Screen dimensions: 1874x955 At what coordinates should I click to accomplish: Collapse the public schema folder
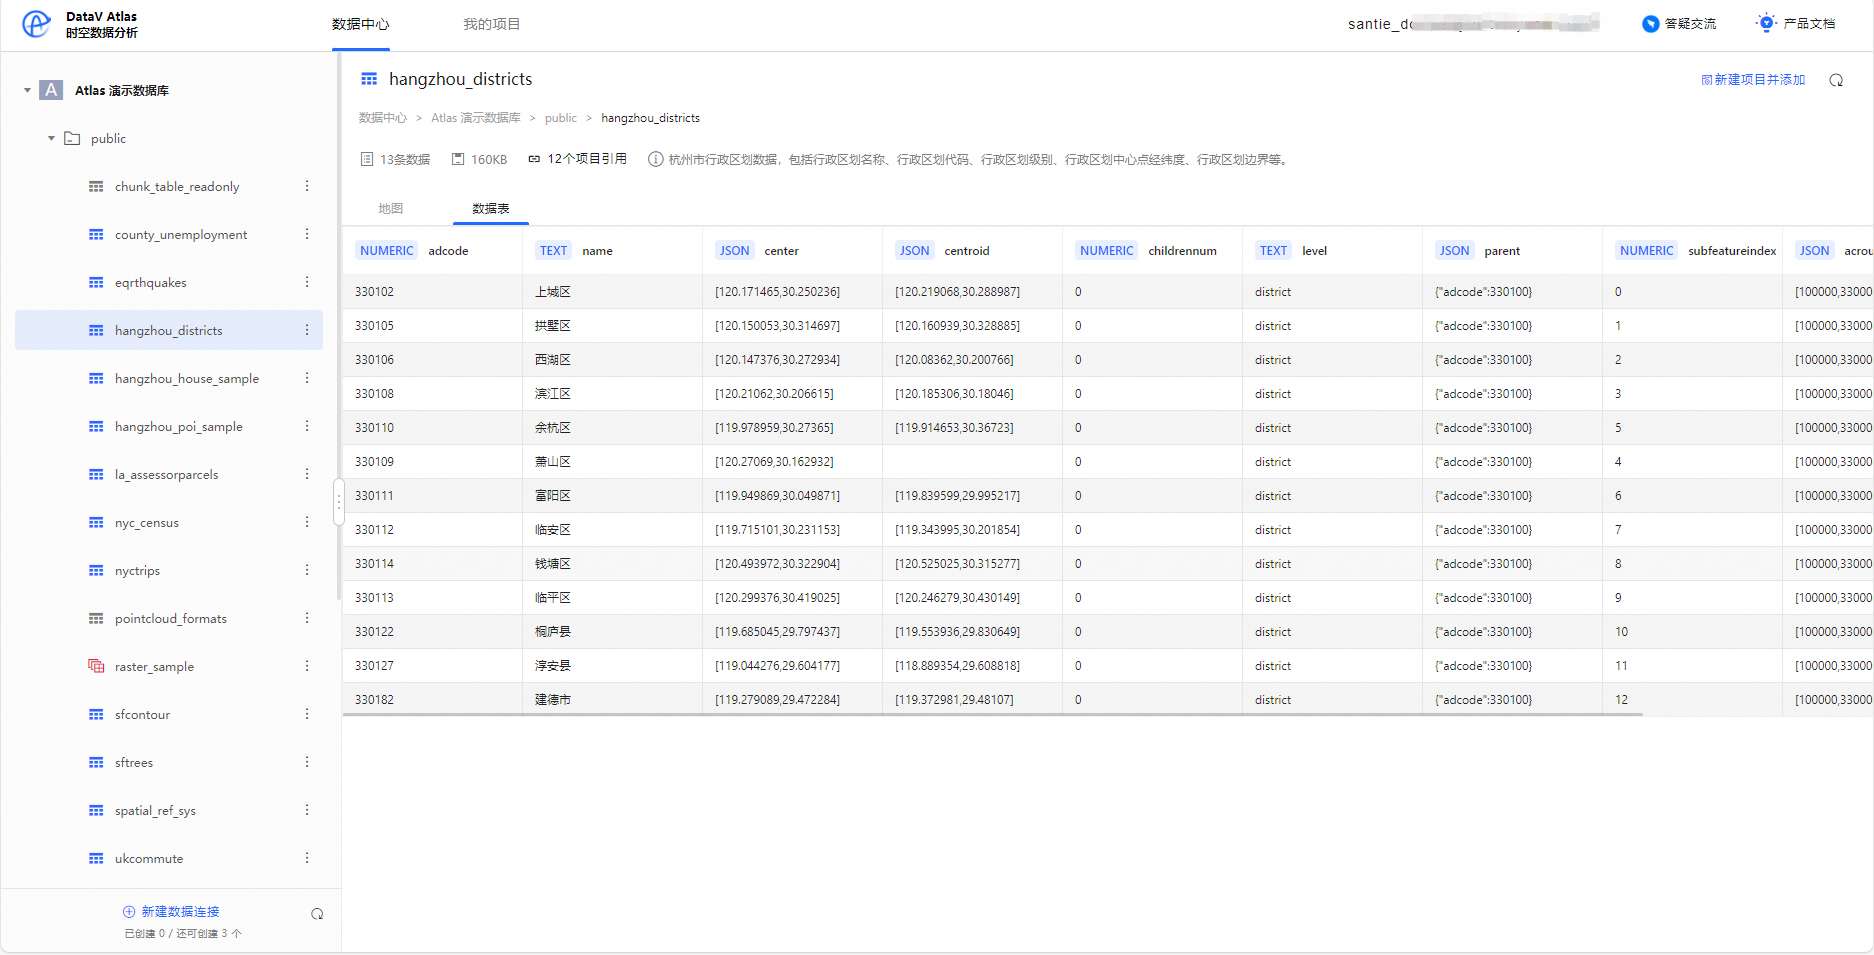coord(51,138)
